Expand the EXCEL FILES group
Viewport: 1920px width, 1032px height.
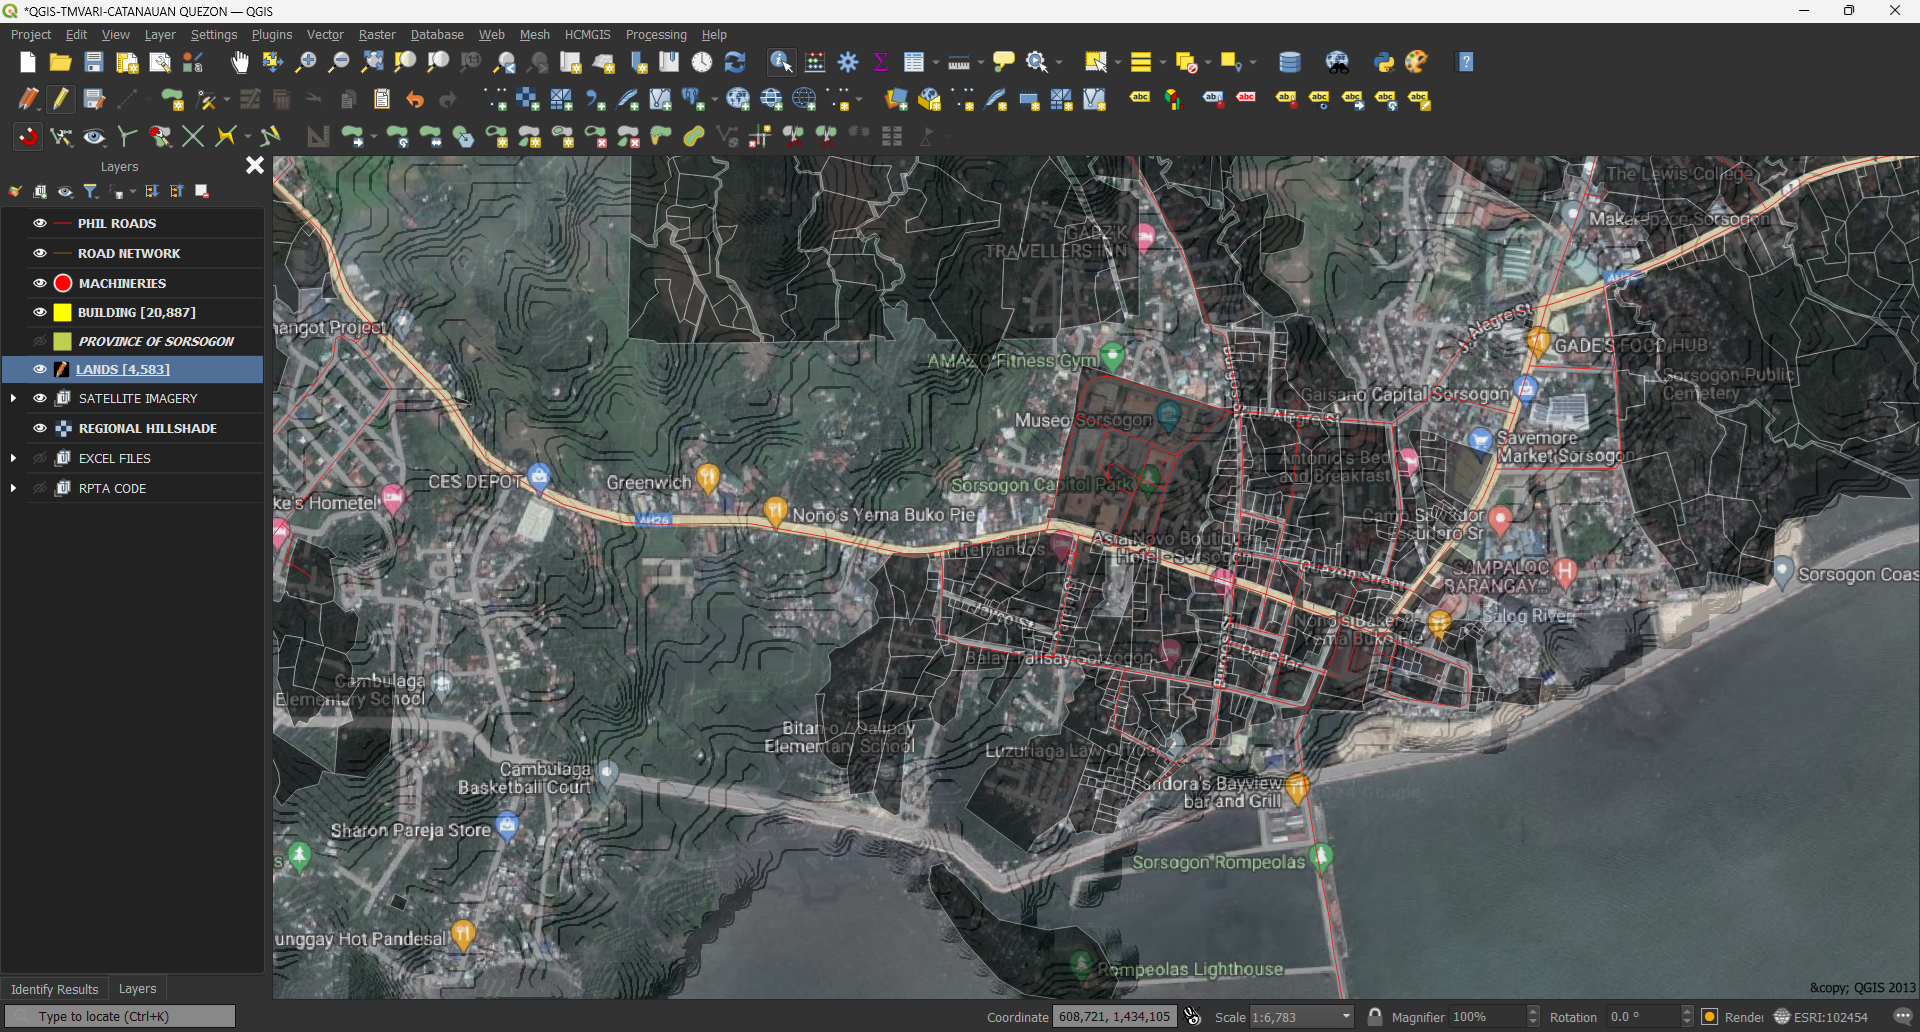point(13,458)
